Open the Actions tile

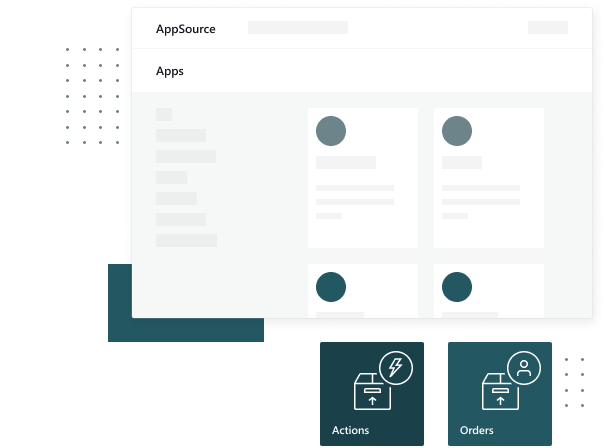(x=372, y=394)
